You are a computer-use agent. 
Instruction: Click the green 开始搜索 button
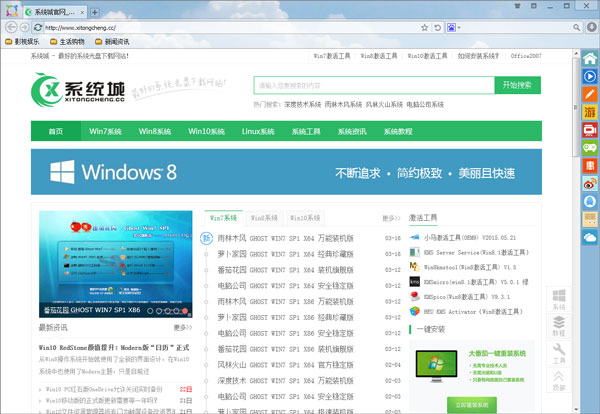pos(517,85)
